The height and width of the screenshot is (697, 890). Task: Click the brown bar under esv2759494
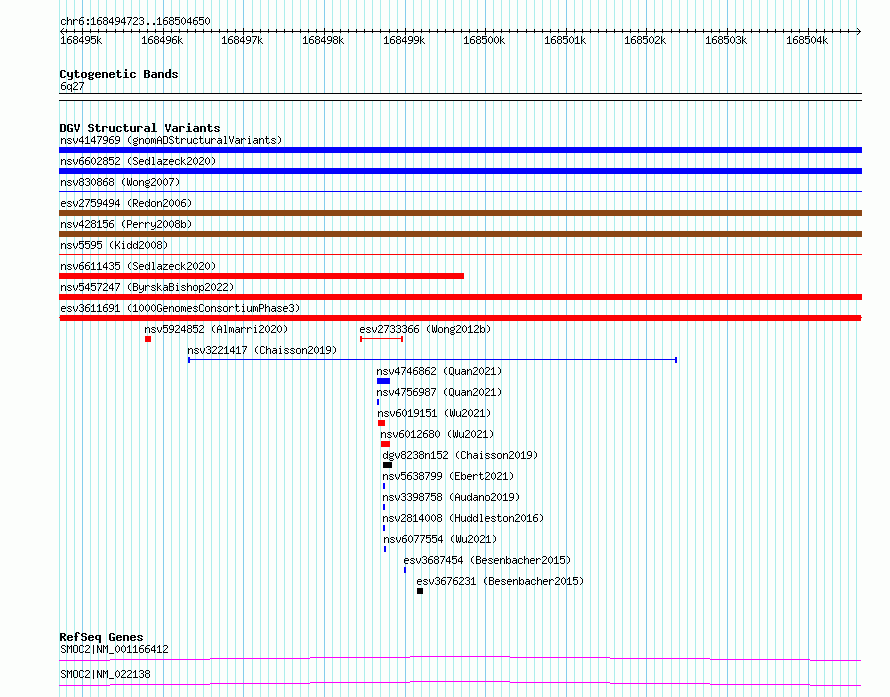click(x=460, y=213)
